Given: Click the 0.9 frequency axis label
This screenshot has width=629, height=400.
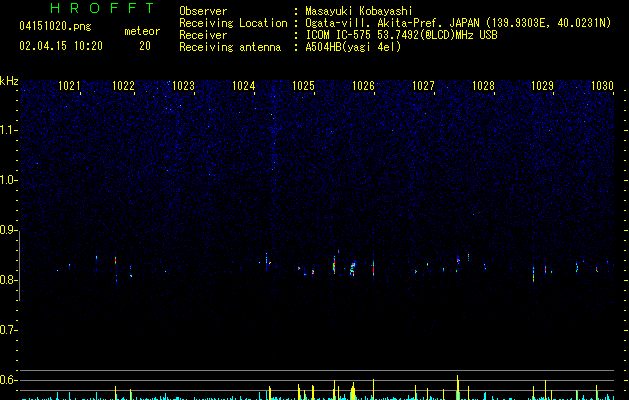Looking at the screenshot, I should tap(9, 230).
